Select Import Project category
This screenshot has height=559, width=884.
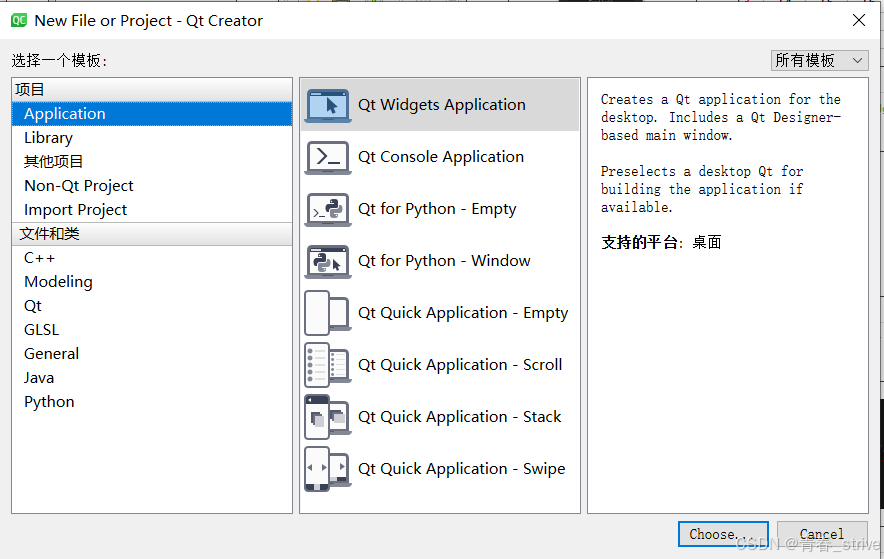point(152,210)
